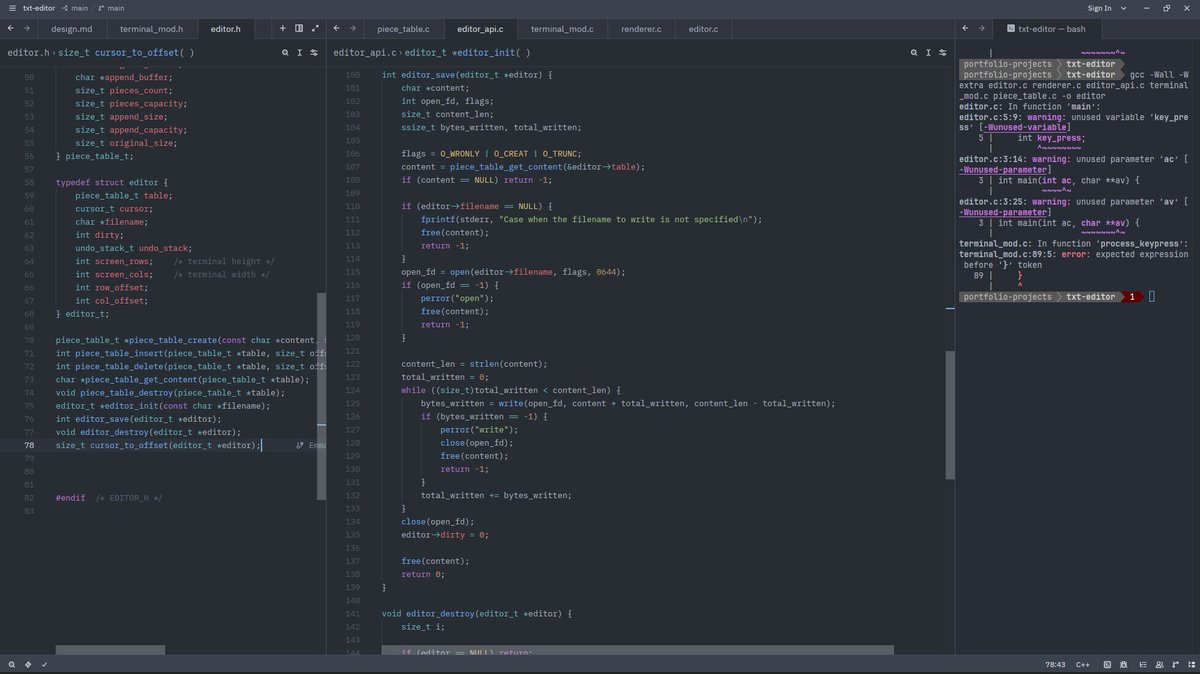The width and height of the screenshot is (1200, 674).
Task: Select the editor.h tab
Action: (225, 29)
